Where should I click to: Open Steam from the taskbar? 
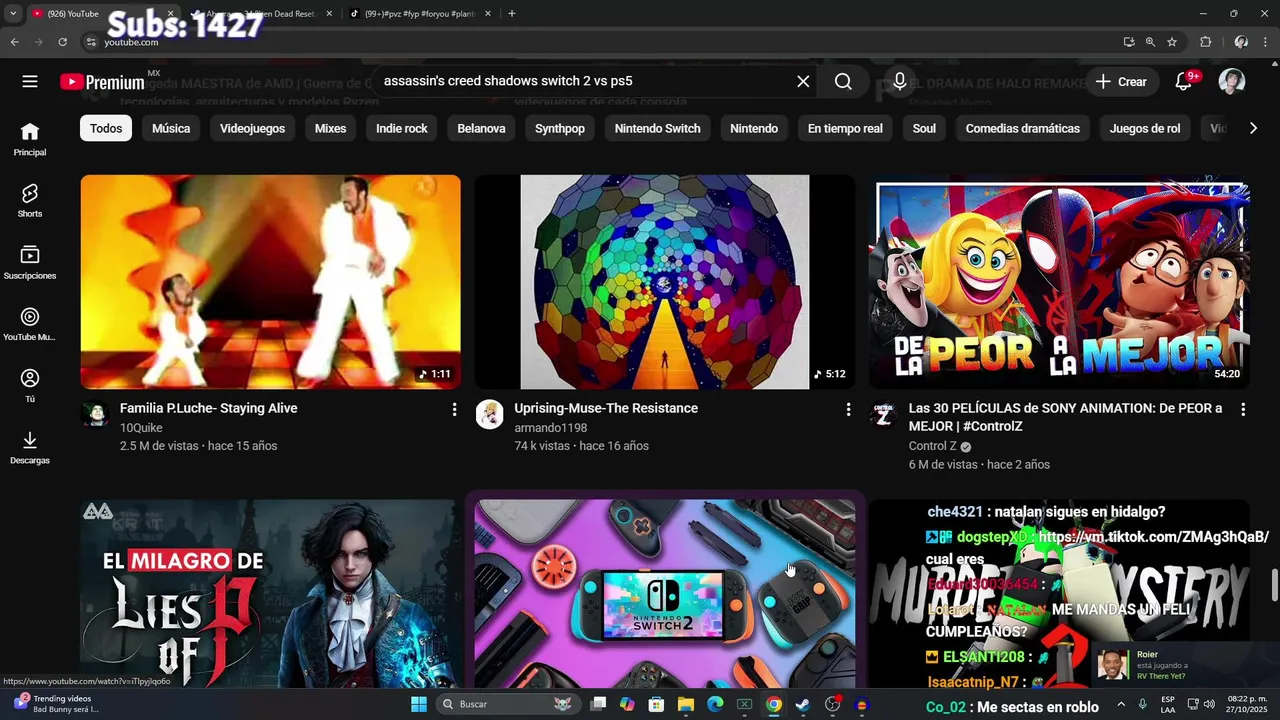tap(802, 704)
